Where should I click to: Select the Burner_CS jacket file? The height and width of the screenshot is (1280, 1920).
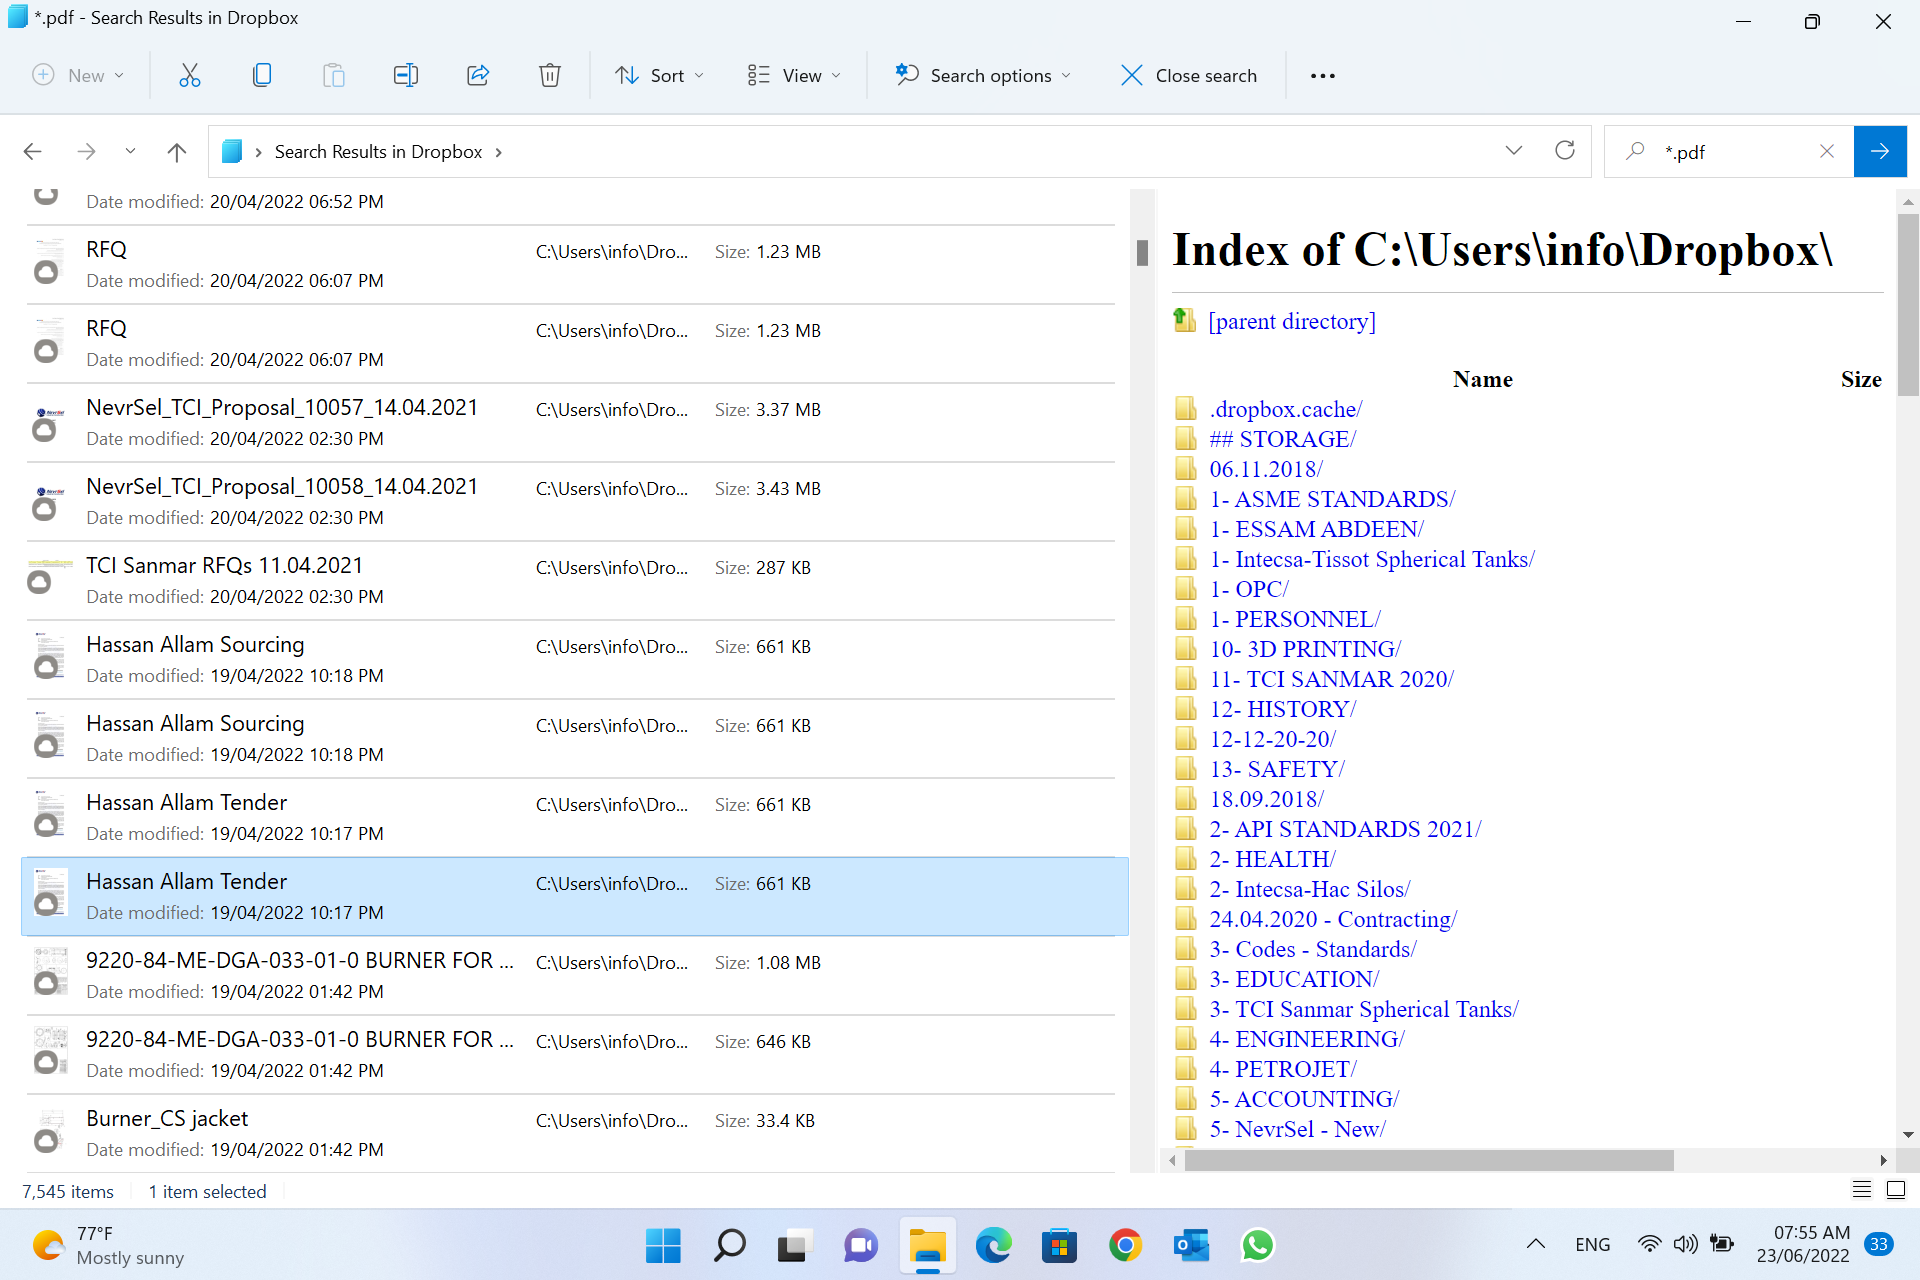pyautogui.click(x=570, y=1133)
